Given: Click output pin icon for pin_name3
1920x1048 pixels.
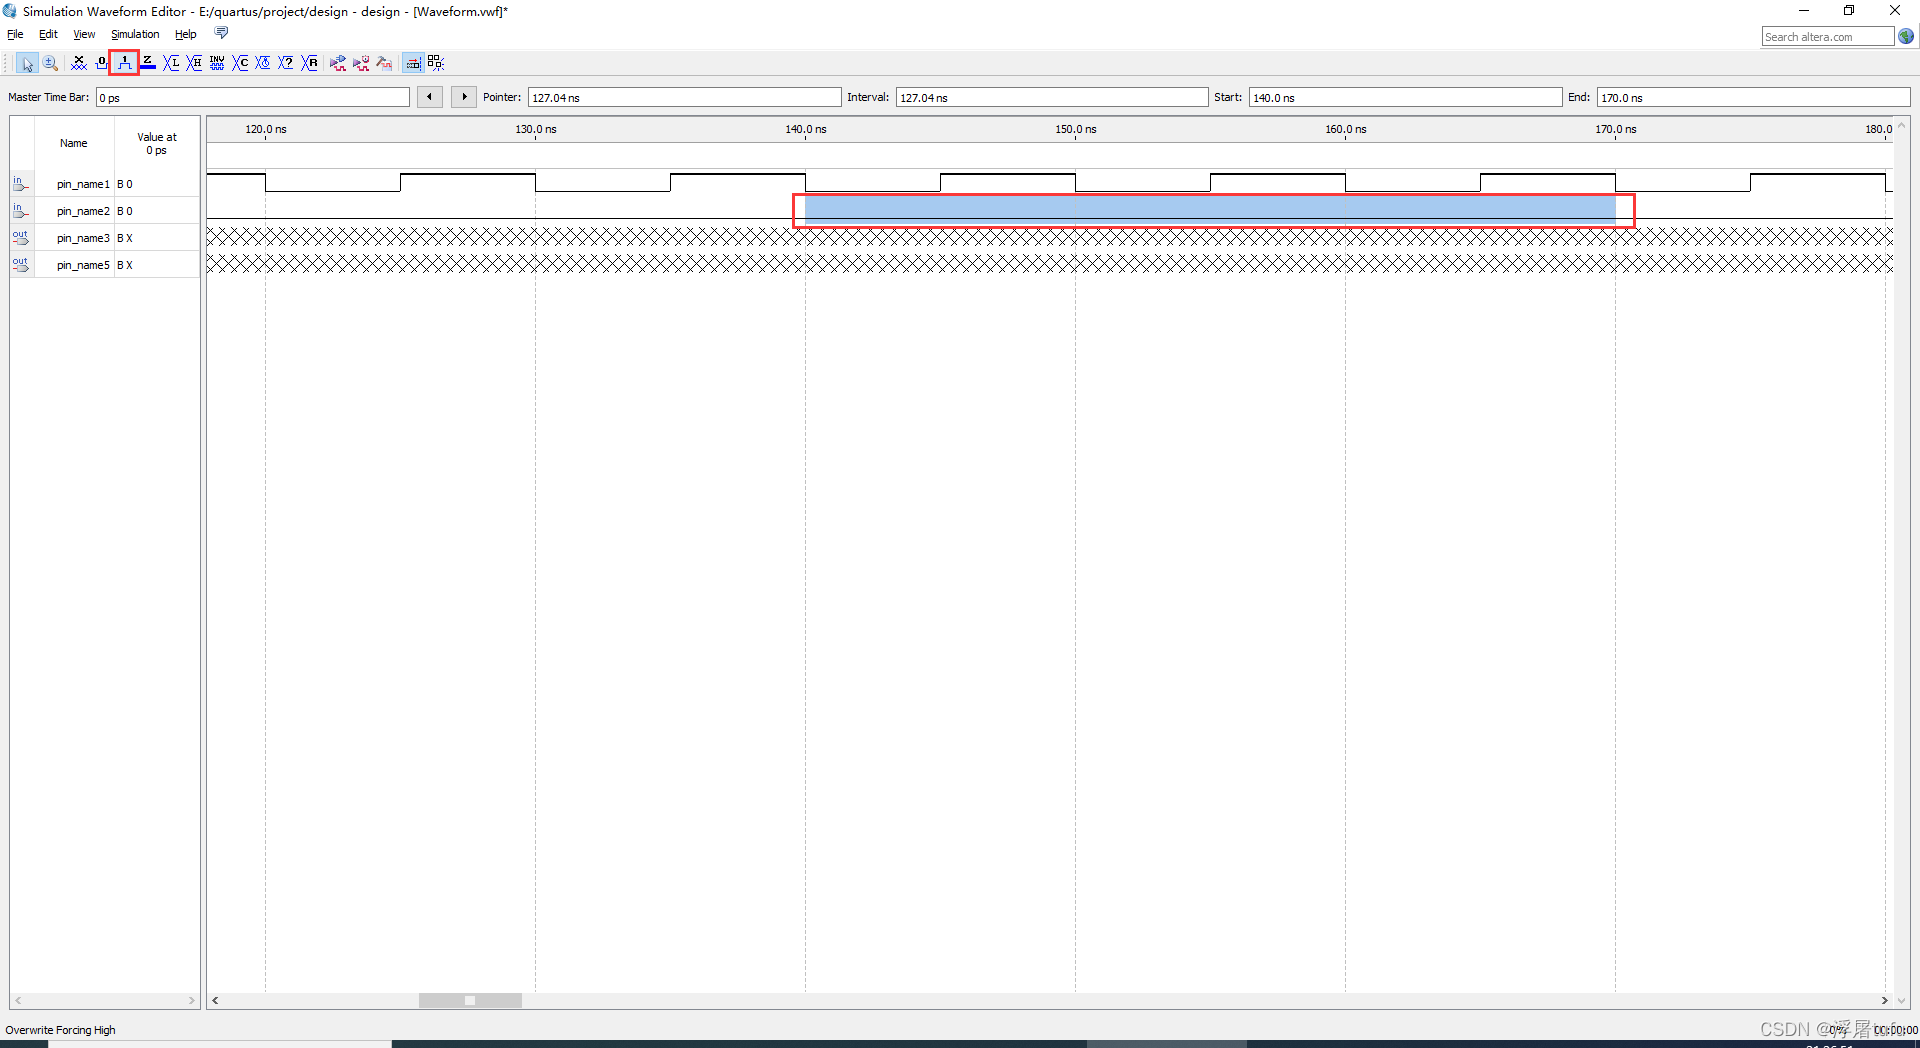Looking at the screenshot, I should point(21,238).
